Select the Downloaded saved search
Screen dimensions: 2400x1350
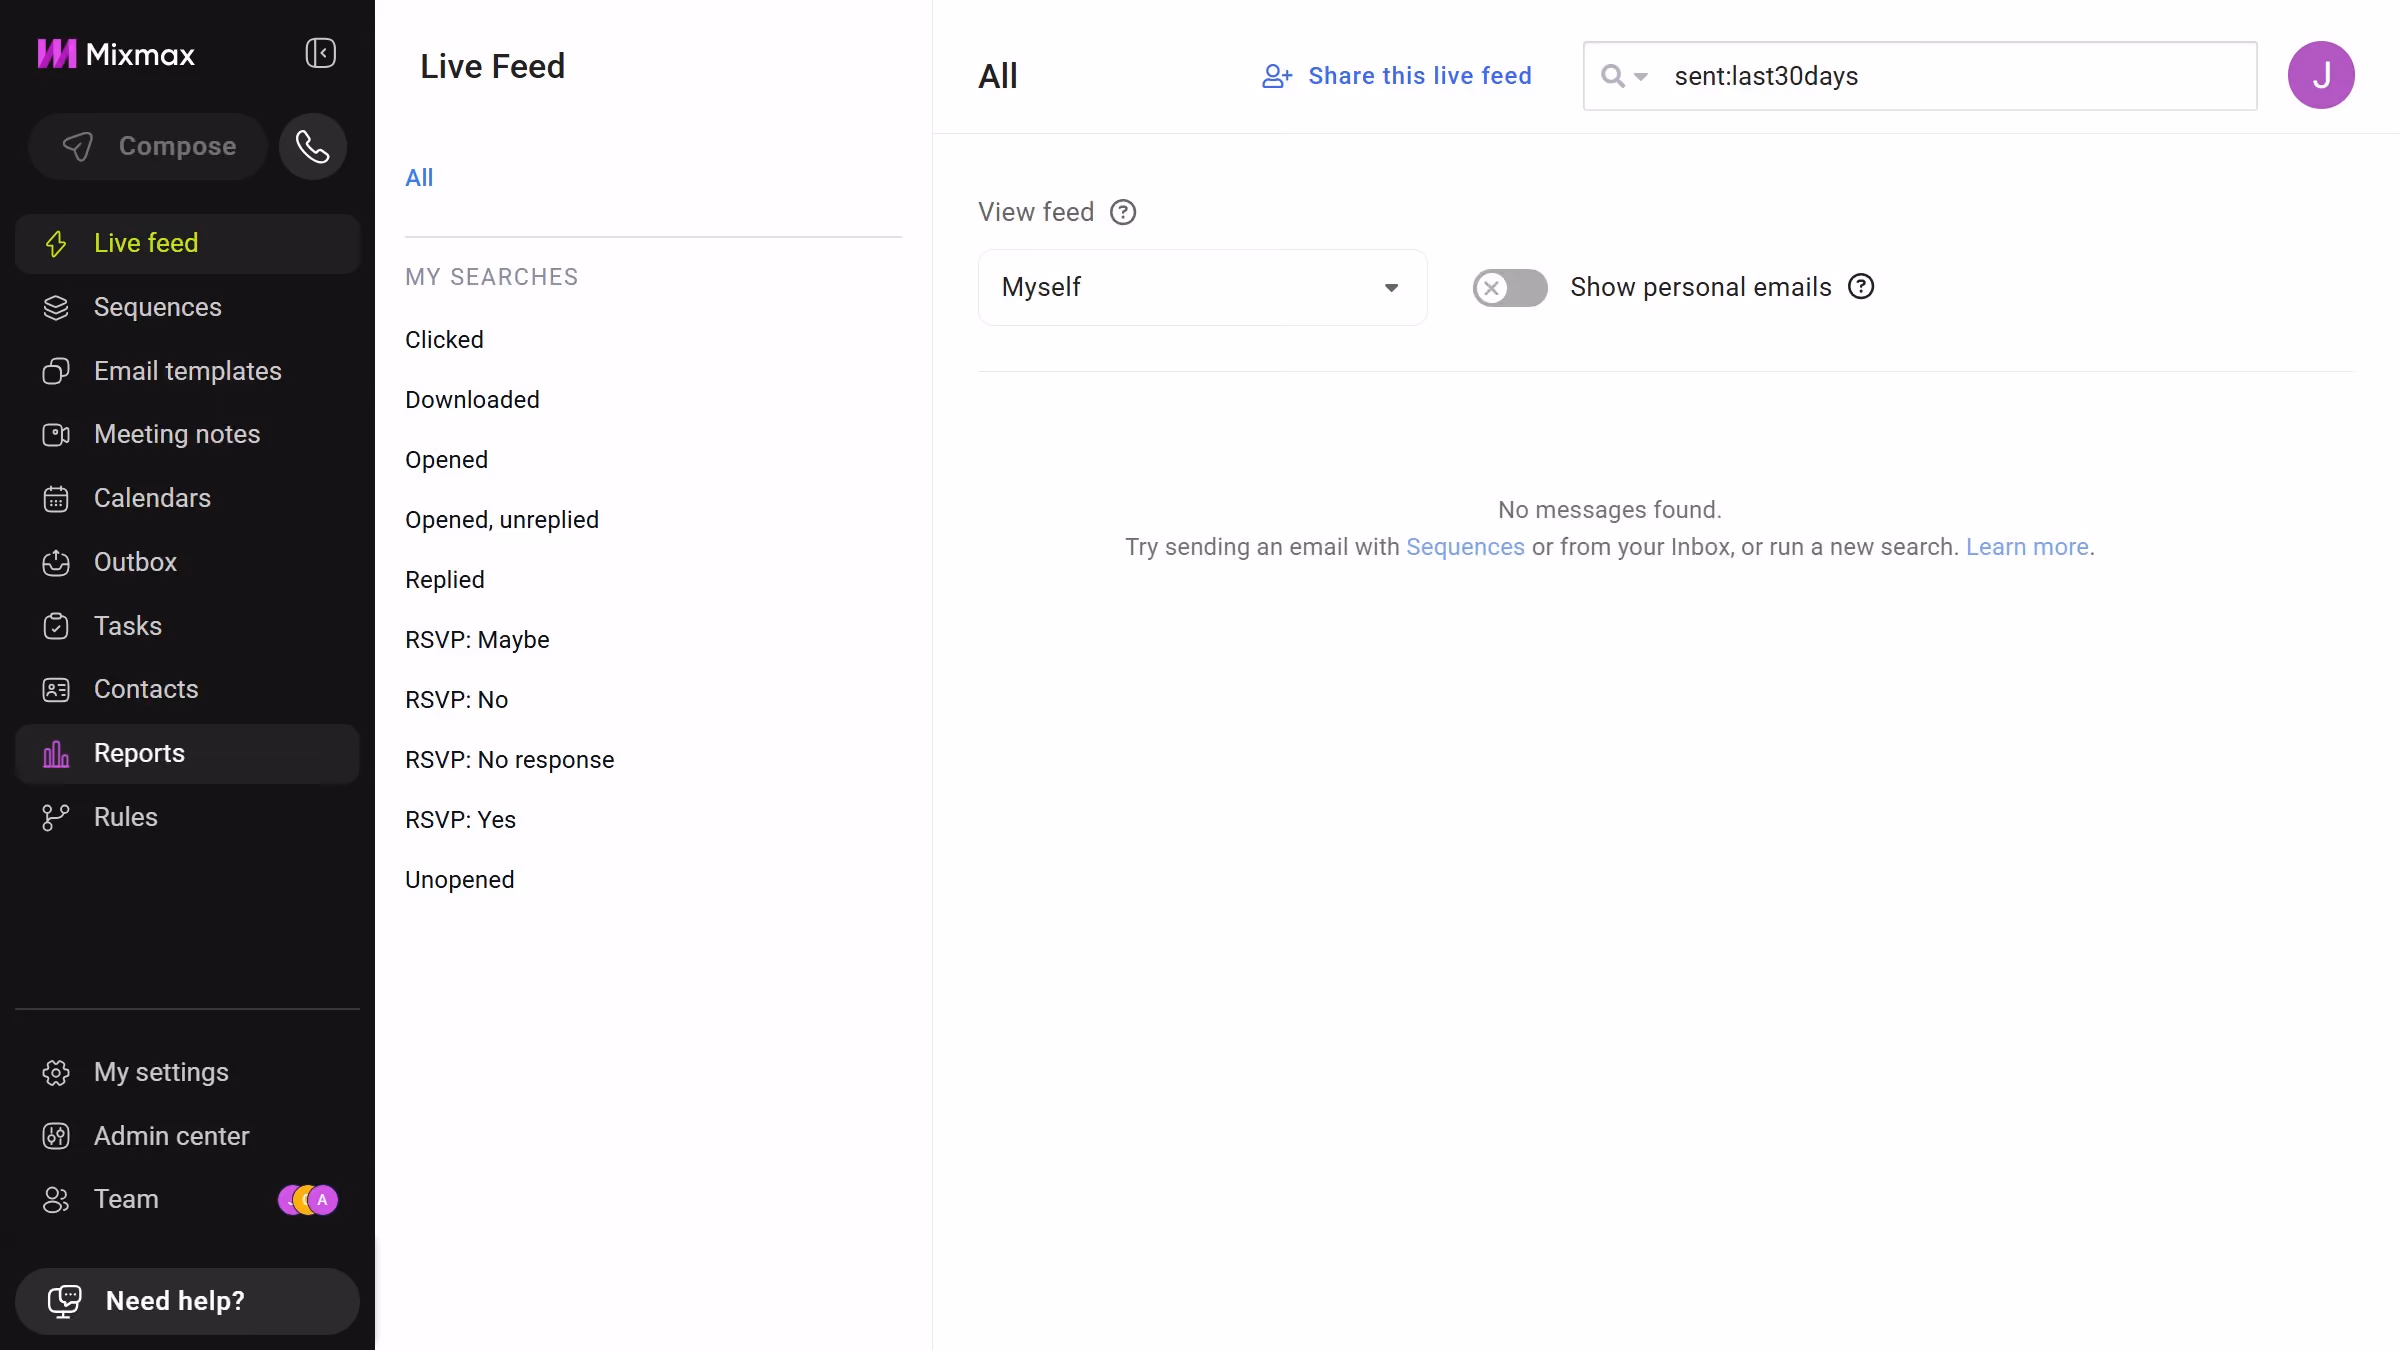click(x=472, y=400)
